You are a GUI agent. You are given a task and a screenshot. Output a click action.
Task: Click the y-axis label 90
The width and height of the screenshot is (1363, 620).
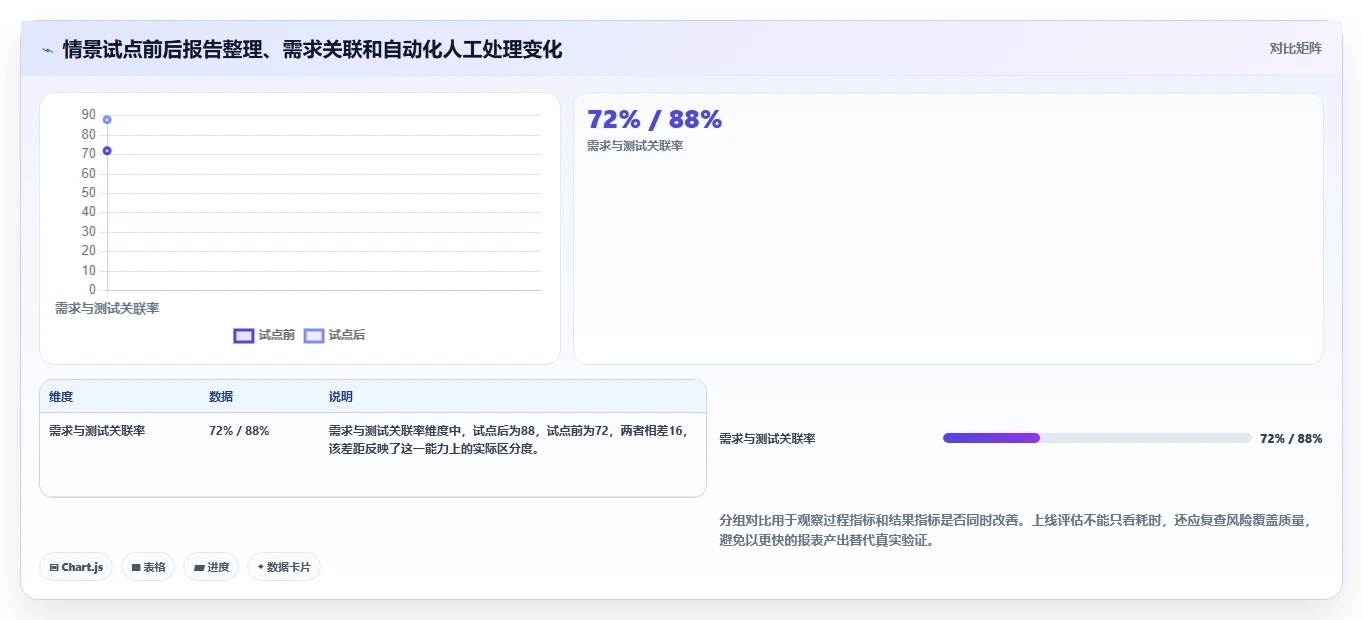(x=89, y=115)
